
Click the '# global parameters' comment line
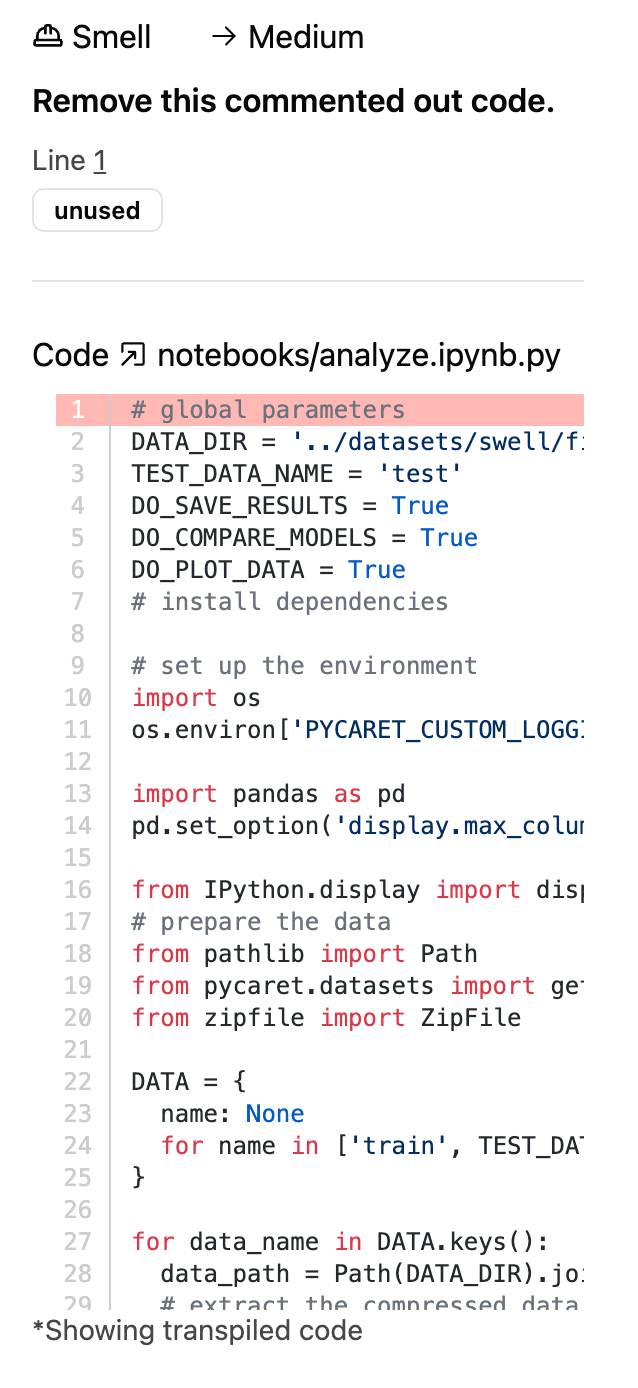click(x=268, y=410)
